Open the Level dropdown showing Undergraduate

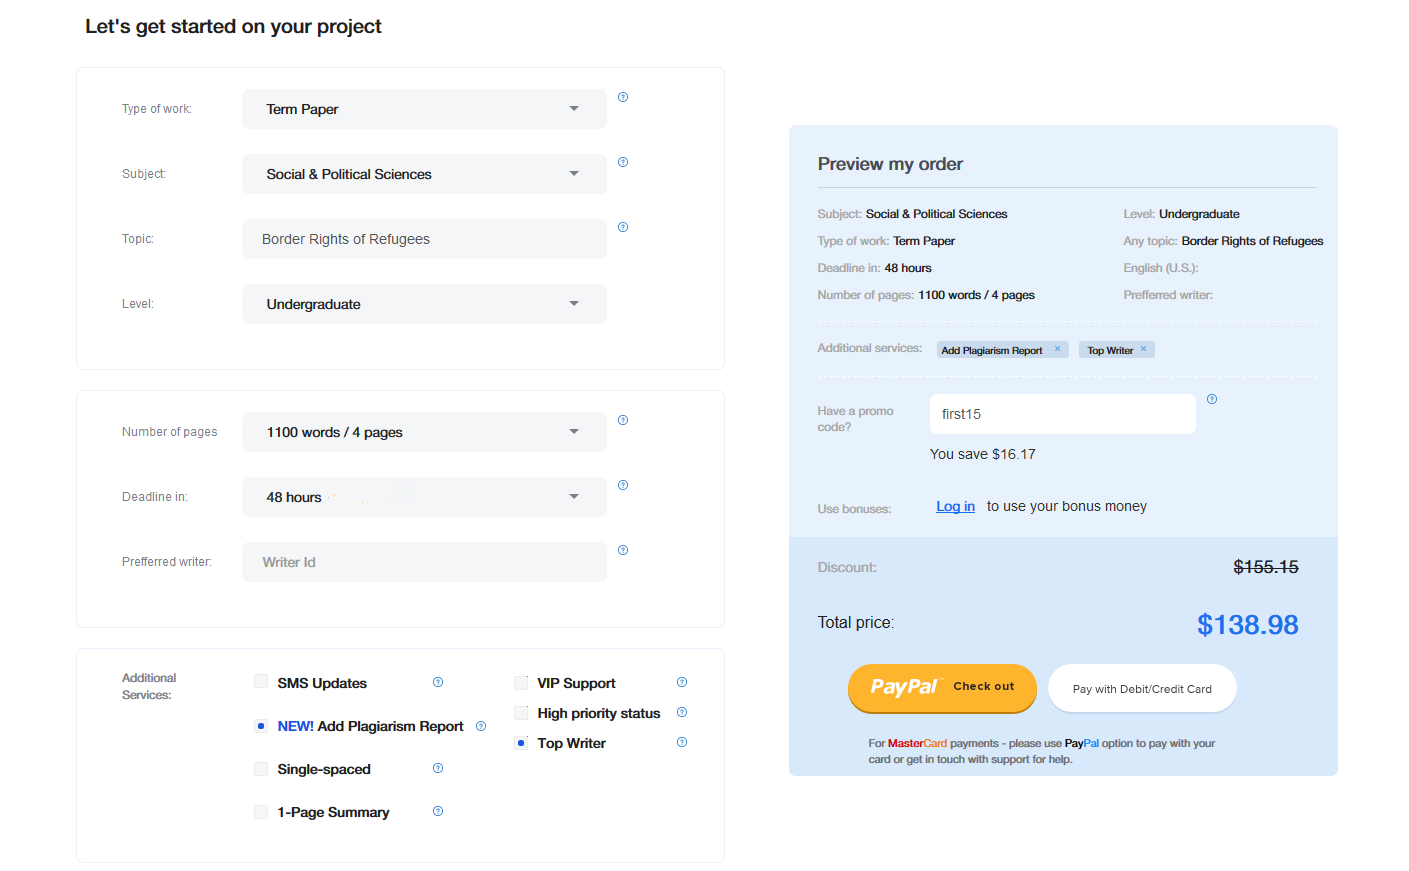424,304
